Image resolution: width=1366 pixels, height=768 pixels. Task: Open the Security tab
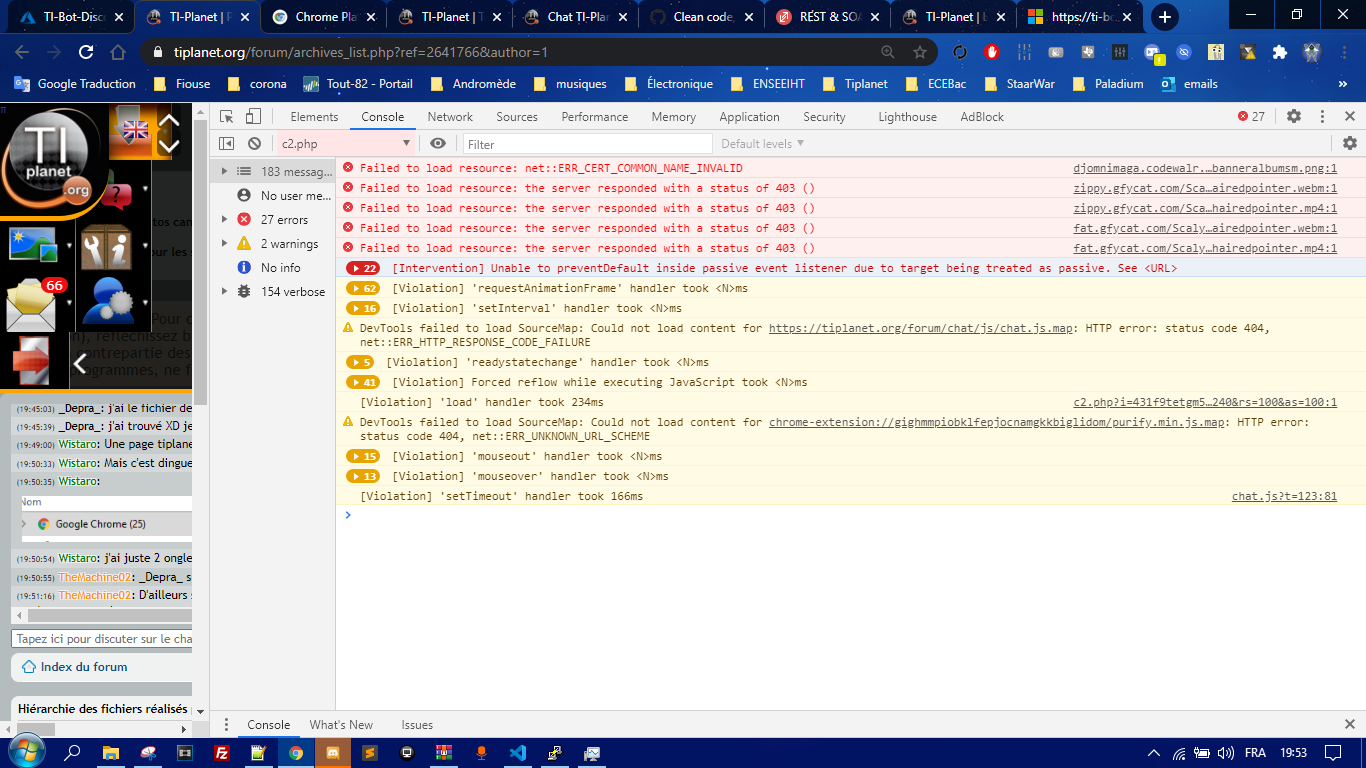824,116
